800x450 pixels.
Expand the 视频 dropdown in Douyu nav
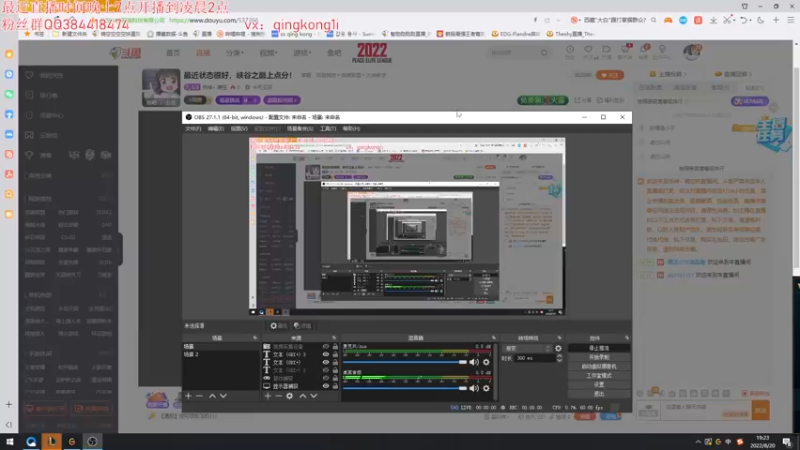268,53
